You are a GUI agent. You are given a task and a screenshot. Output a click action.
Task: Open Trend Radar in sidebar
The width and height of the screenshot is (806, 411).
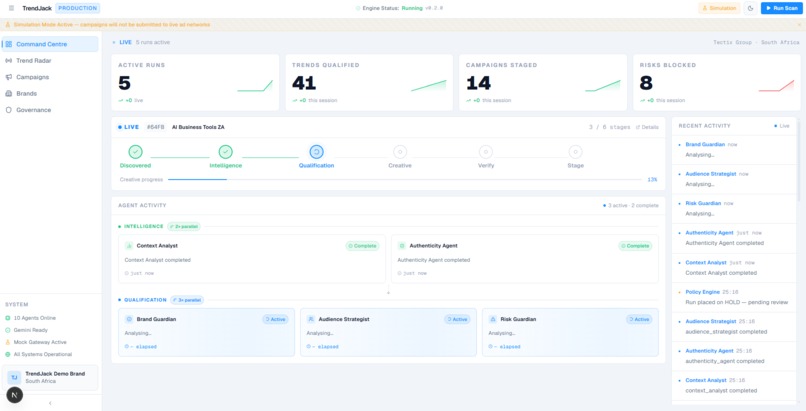[x=50, y=61]
